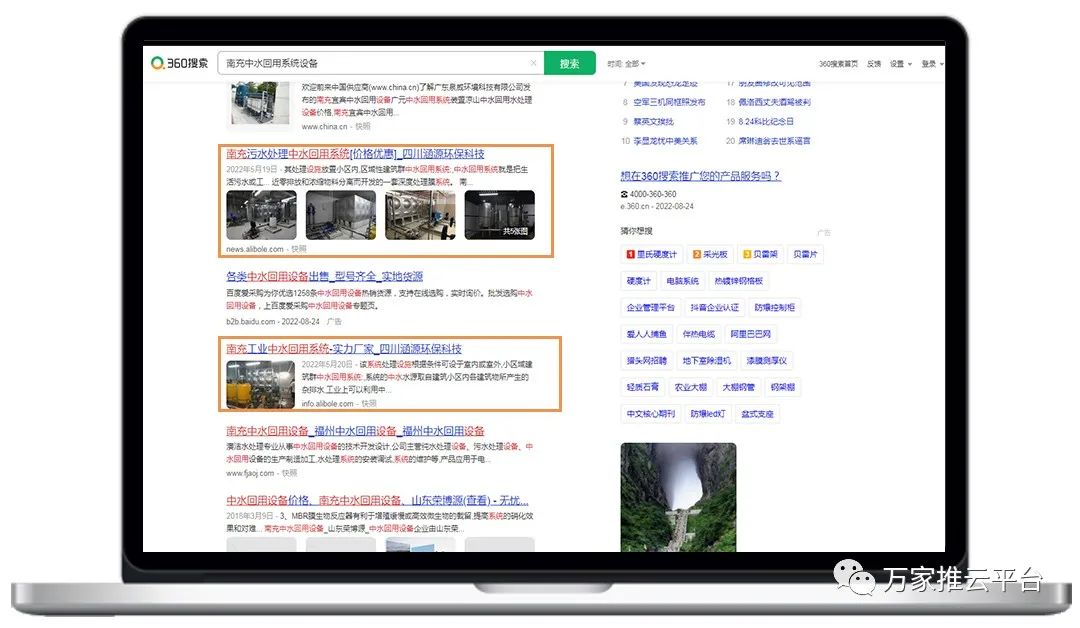Click the 360搜索 logo icon
The width and height of the screenshot is (1080, 628).
[x=180, y=63]
